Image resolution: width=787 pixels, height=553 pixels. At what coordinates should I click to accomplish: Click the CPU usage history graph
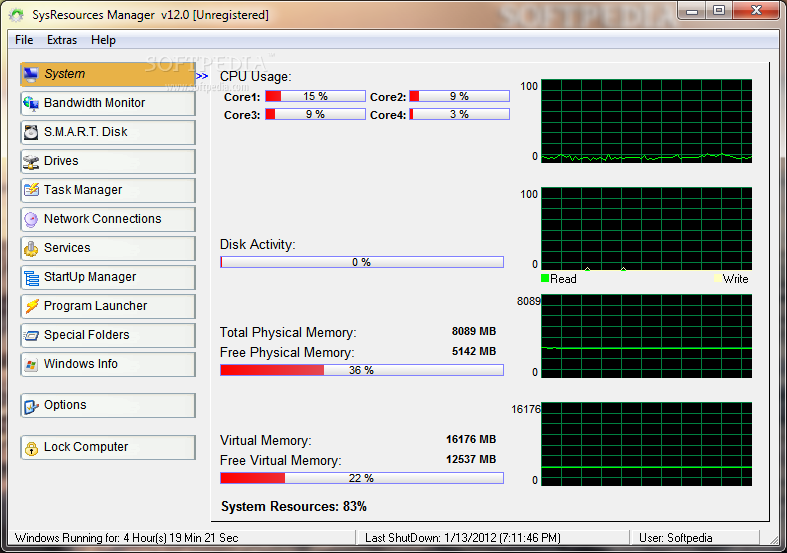(646, 120)
